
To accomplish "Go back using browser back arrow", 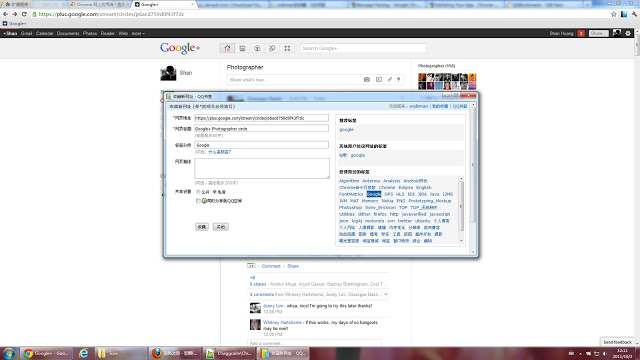I will [x=5, y=14].
